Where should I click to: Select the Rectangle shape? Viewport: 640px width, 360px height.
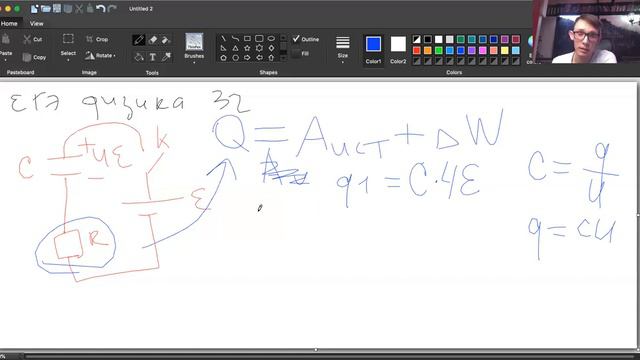click(x=247, y=38)
